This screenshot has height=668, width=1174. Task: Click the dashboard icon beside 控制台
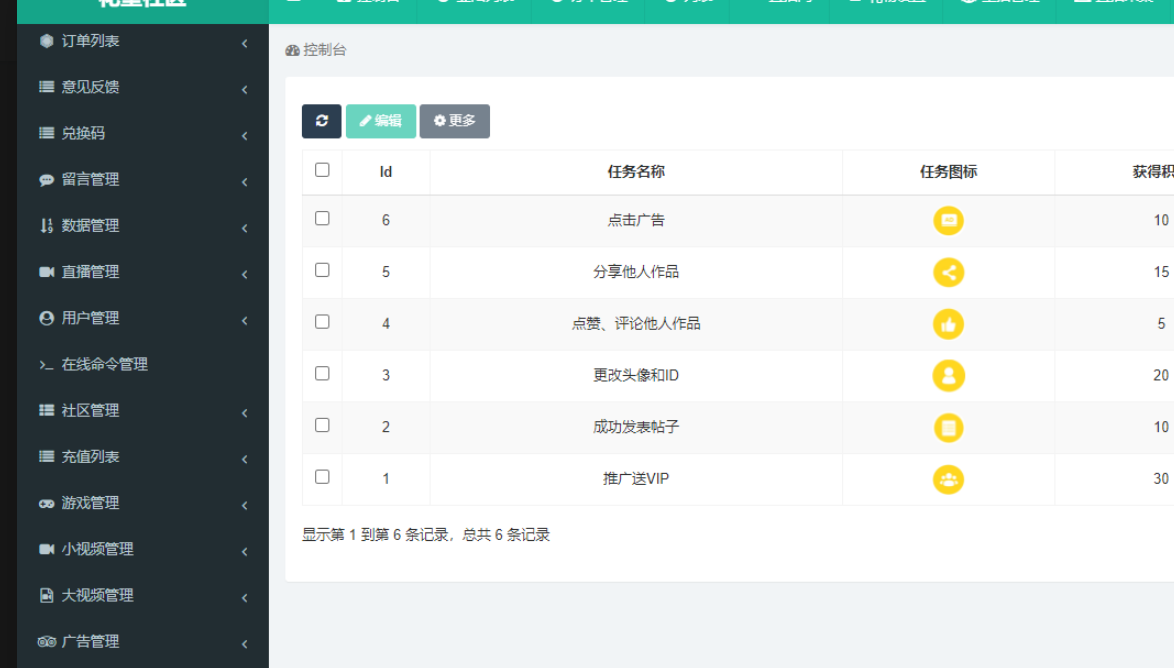292,51
